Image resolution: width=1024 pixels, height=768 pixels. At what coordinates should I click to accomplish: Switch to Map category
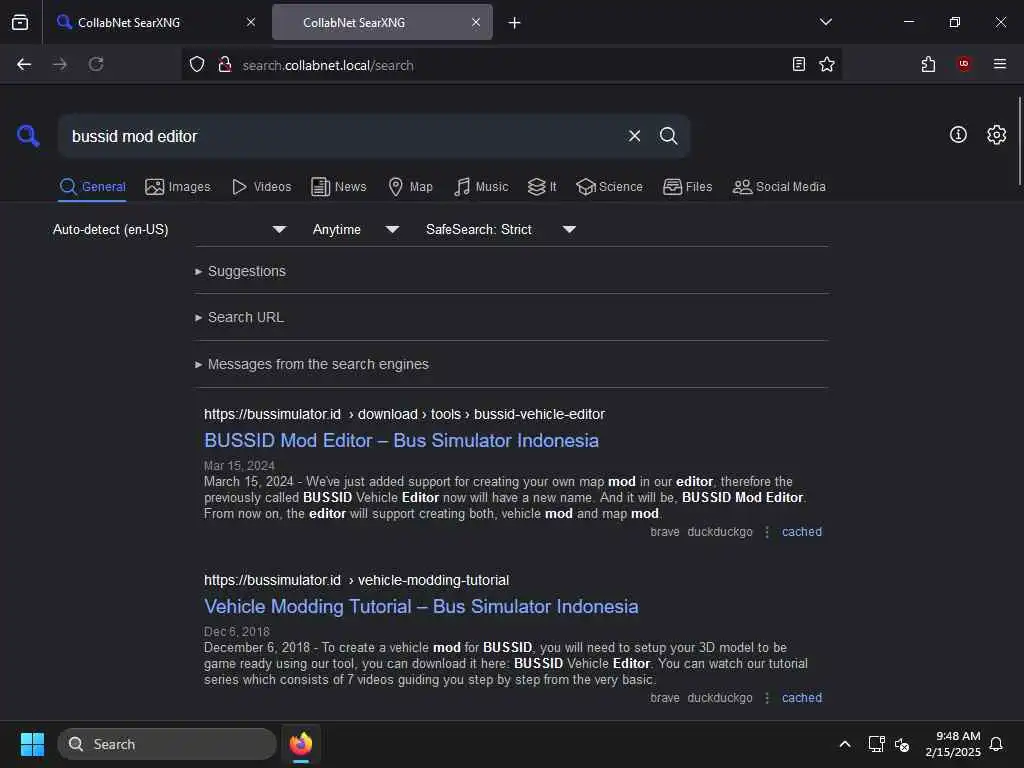pyautogui.click(x=410, y=187)
